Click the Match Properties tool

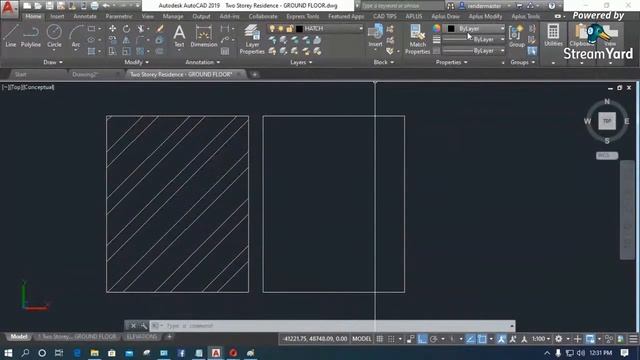point(417,39)
